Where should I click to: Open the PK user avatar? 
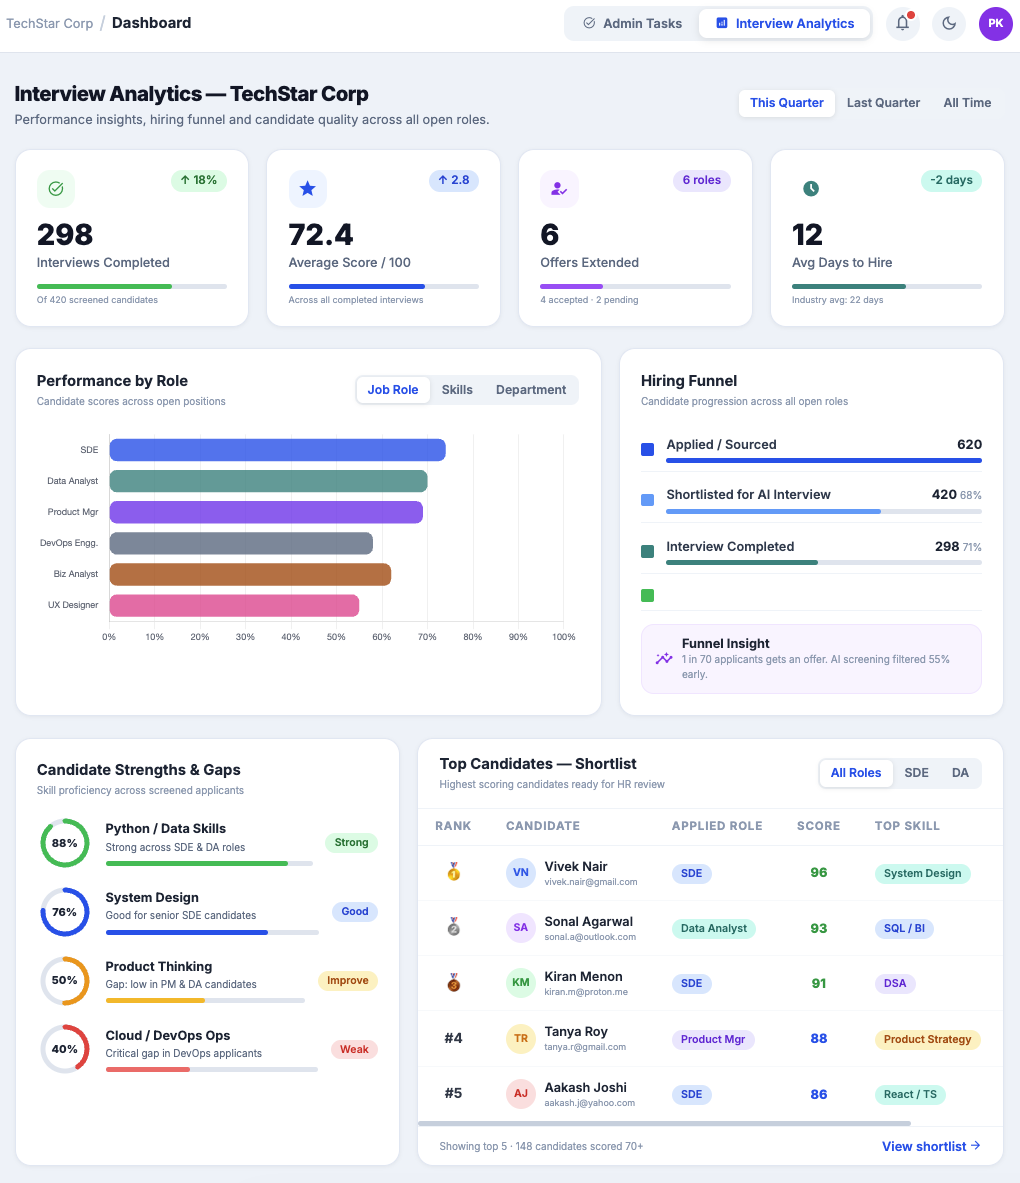tap(996, 23)
